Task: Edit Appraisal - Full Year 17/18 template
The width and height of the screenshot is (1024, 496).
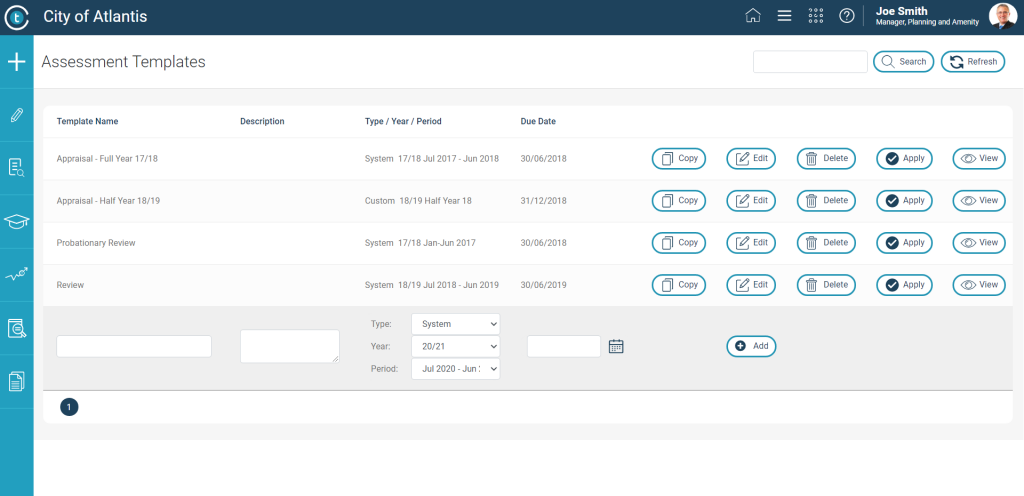Action: [x=752, y=158]
